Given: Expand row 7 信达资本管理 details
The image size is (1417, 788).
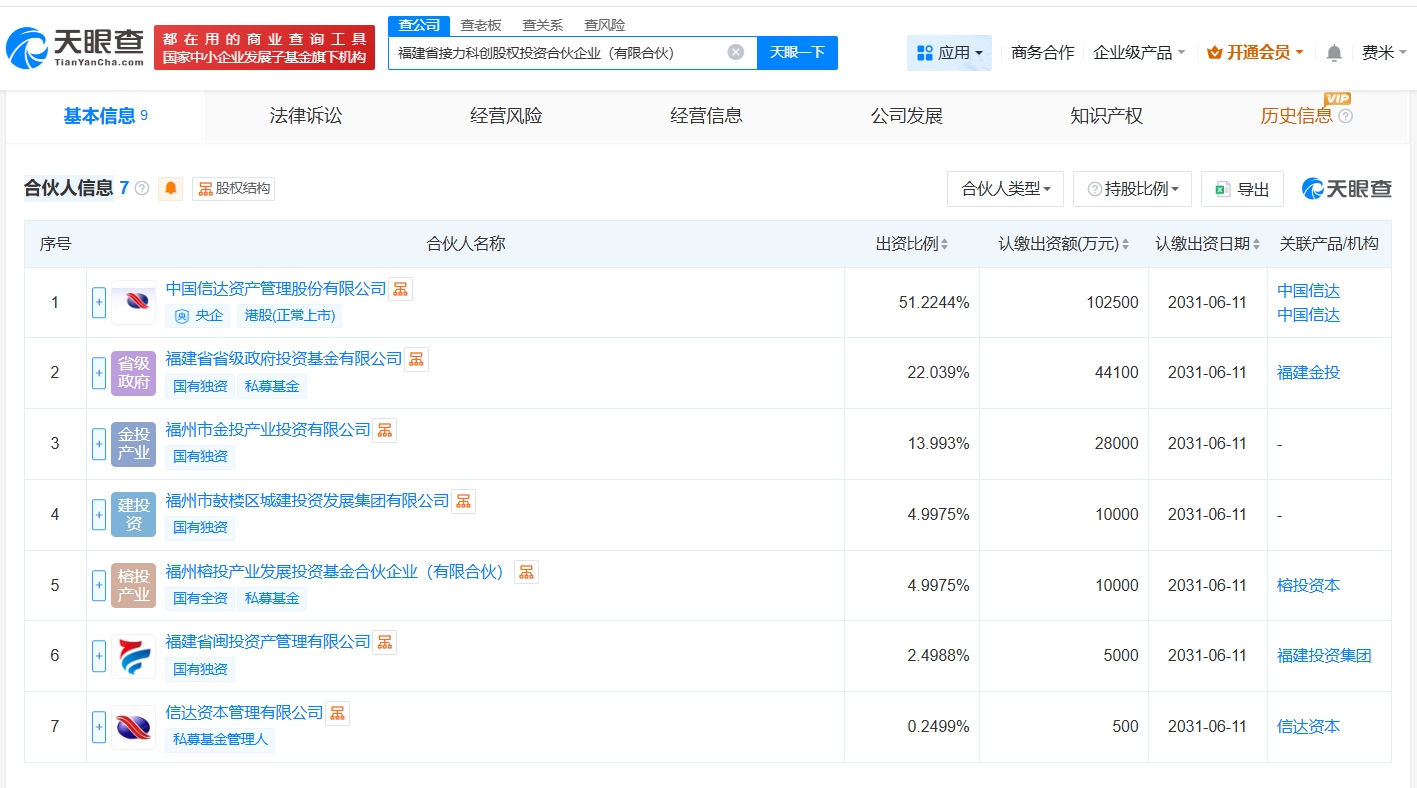Looking at the screenshot, I should (x=99, y=727).
